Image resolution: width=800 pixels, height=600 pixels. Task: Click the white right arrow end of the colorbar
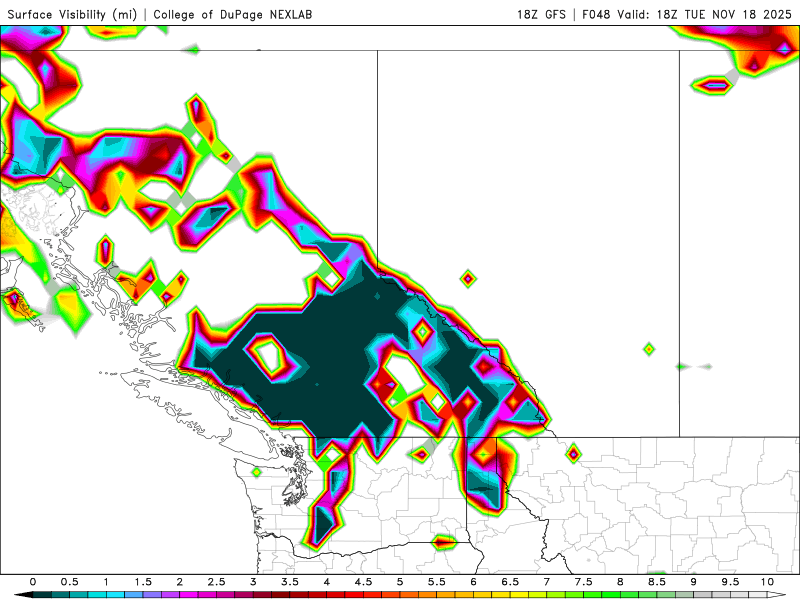[777, 595]
